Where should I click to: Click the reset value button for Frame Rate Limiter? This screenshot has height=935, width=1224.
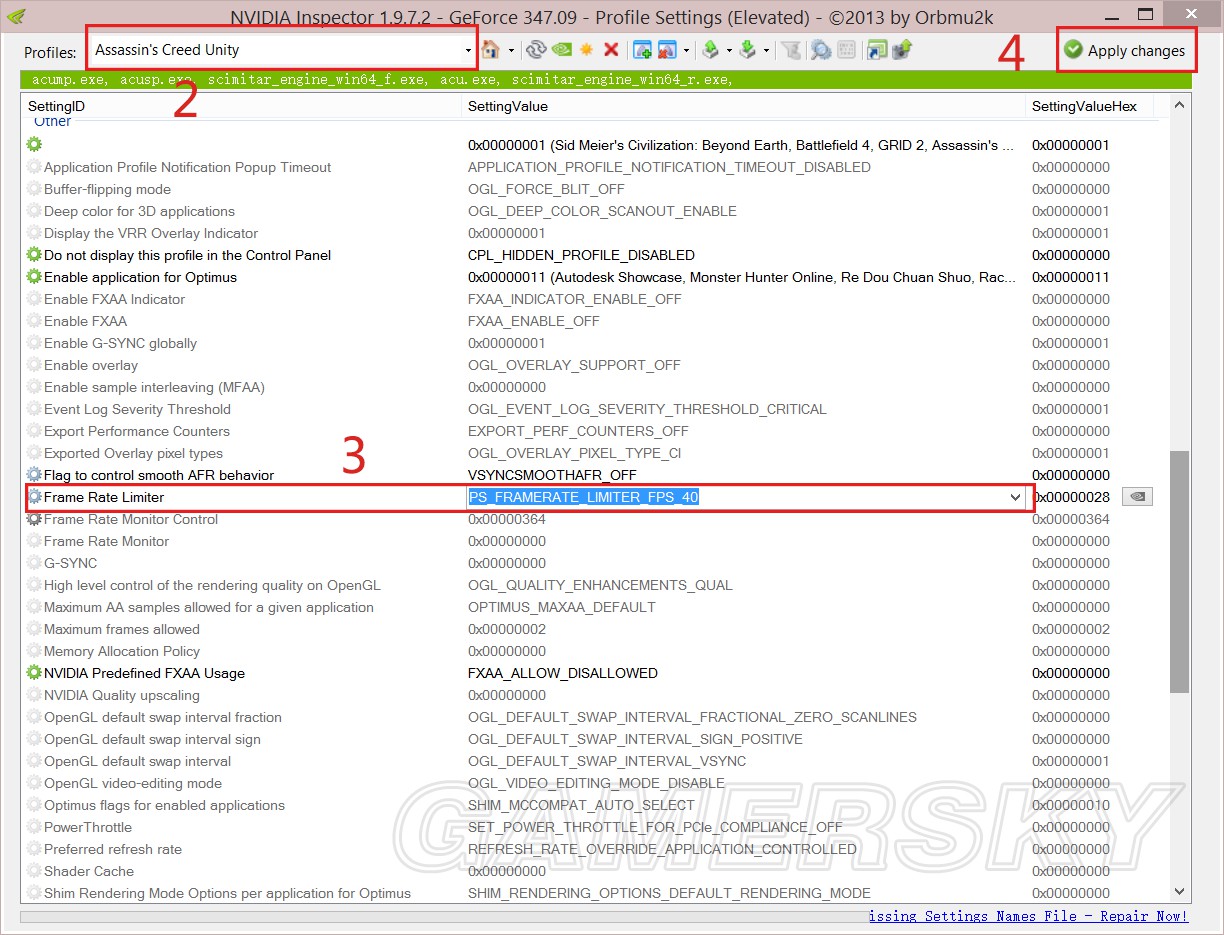(1137, 497)
